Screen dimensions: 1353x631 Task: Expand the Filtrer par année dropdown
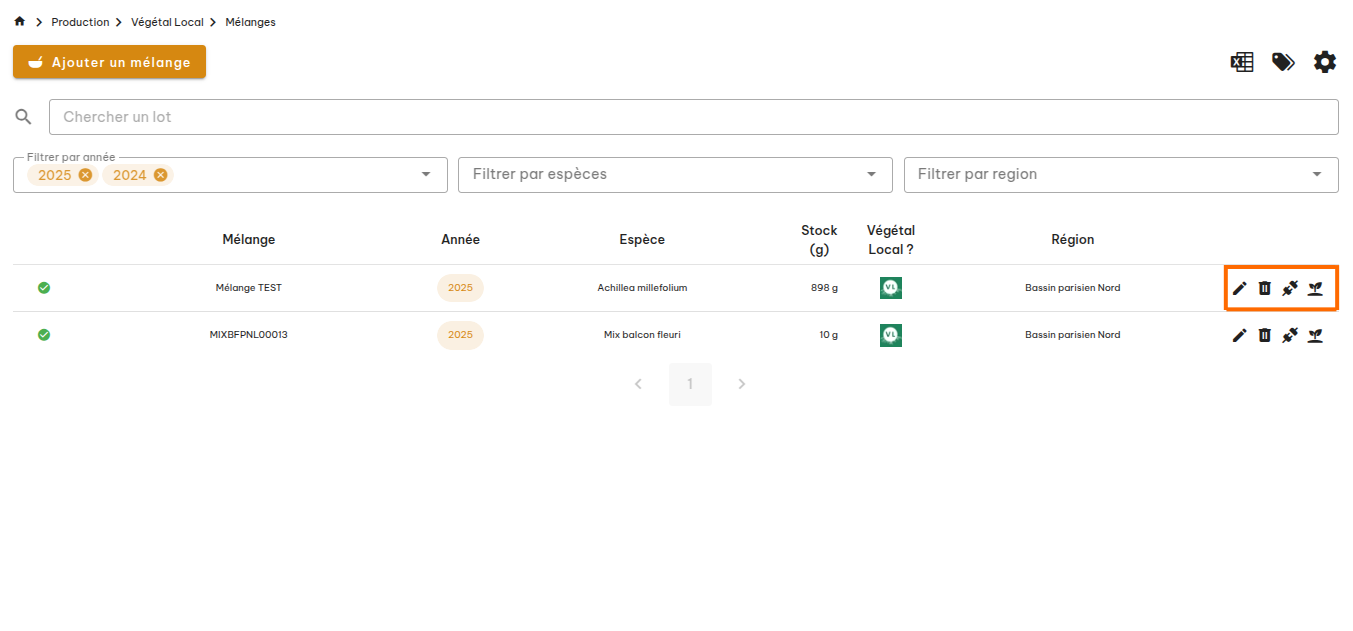[427, 174]
